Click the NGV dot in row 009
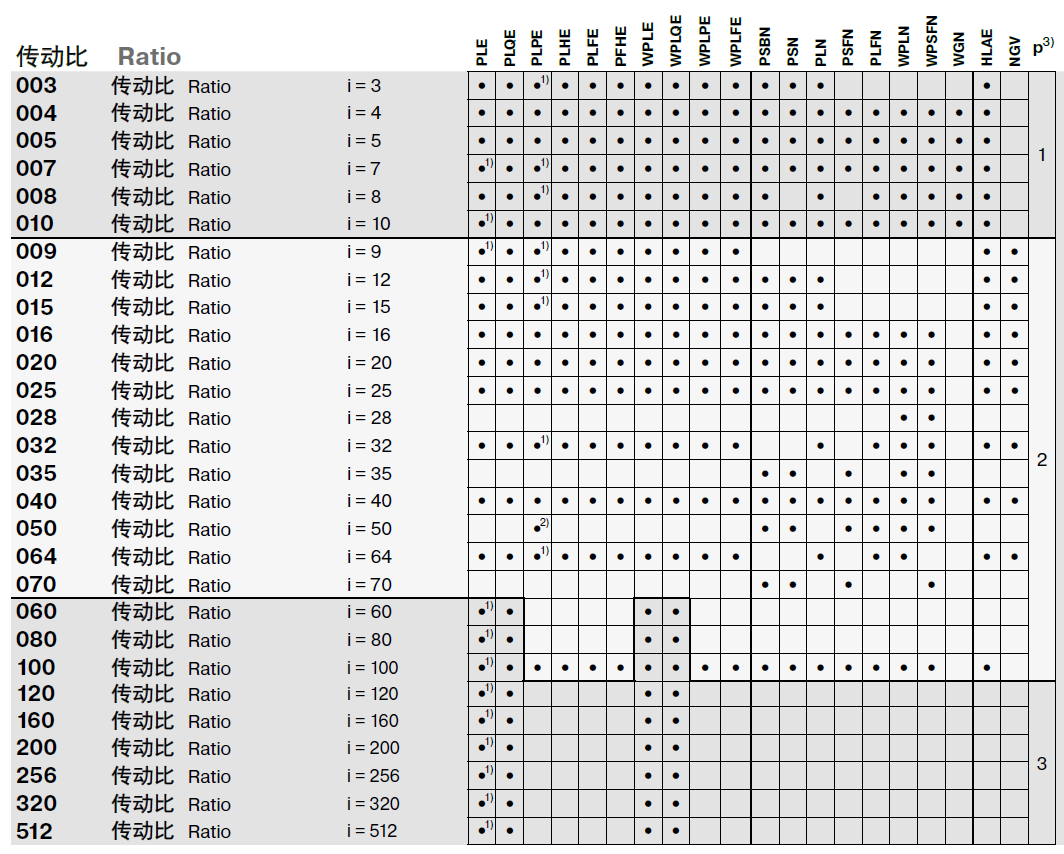1064x854 pixels. pos(1014,252)
